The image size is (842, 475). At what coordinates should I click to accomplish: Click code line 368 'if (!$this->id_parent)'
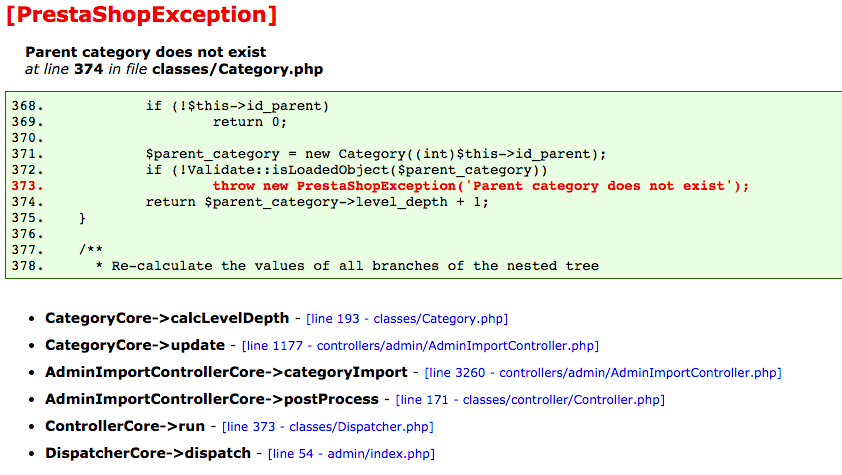pos(237,106)
